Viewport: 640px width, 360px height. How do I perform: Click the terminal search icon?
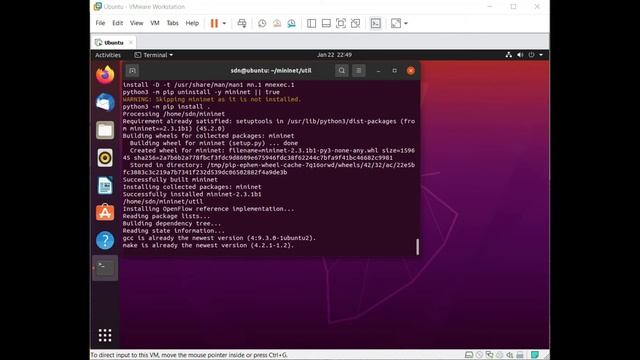point(342,71)
